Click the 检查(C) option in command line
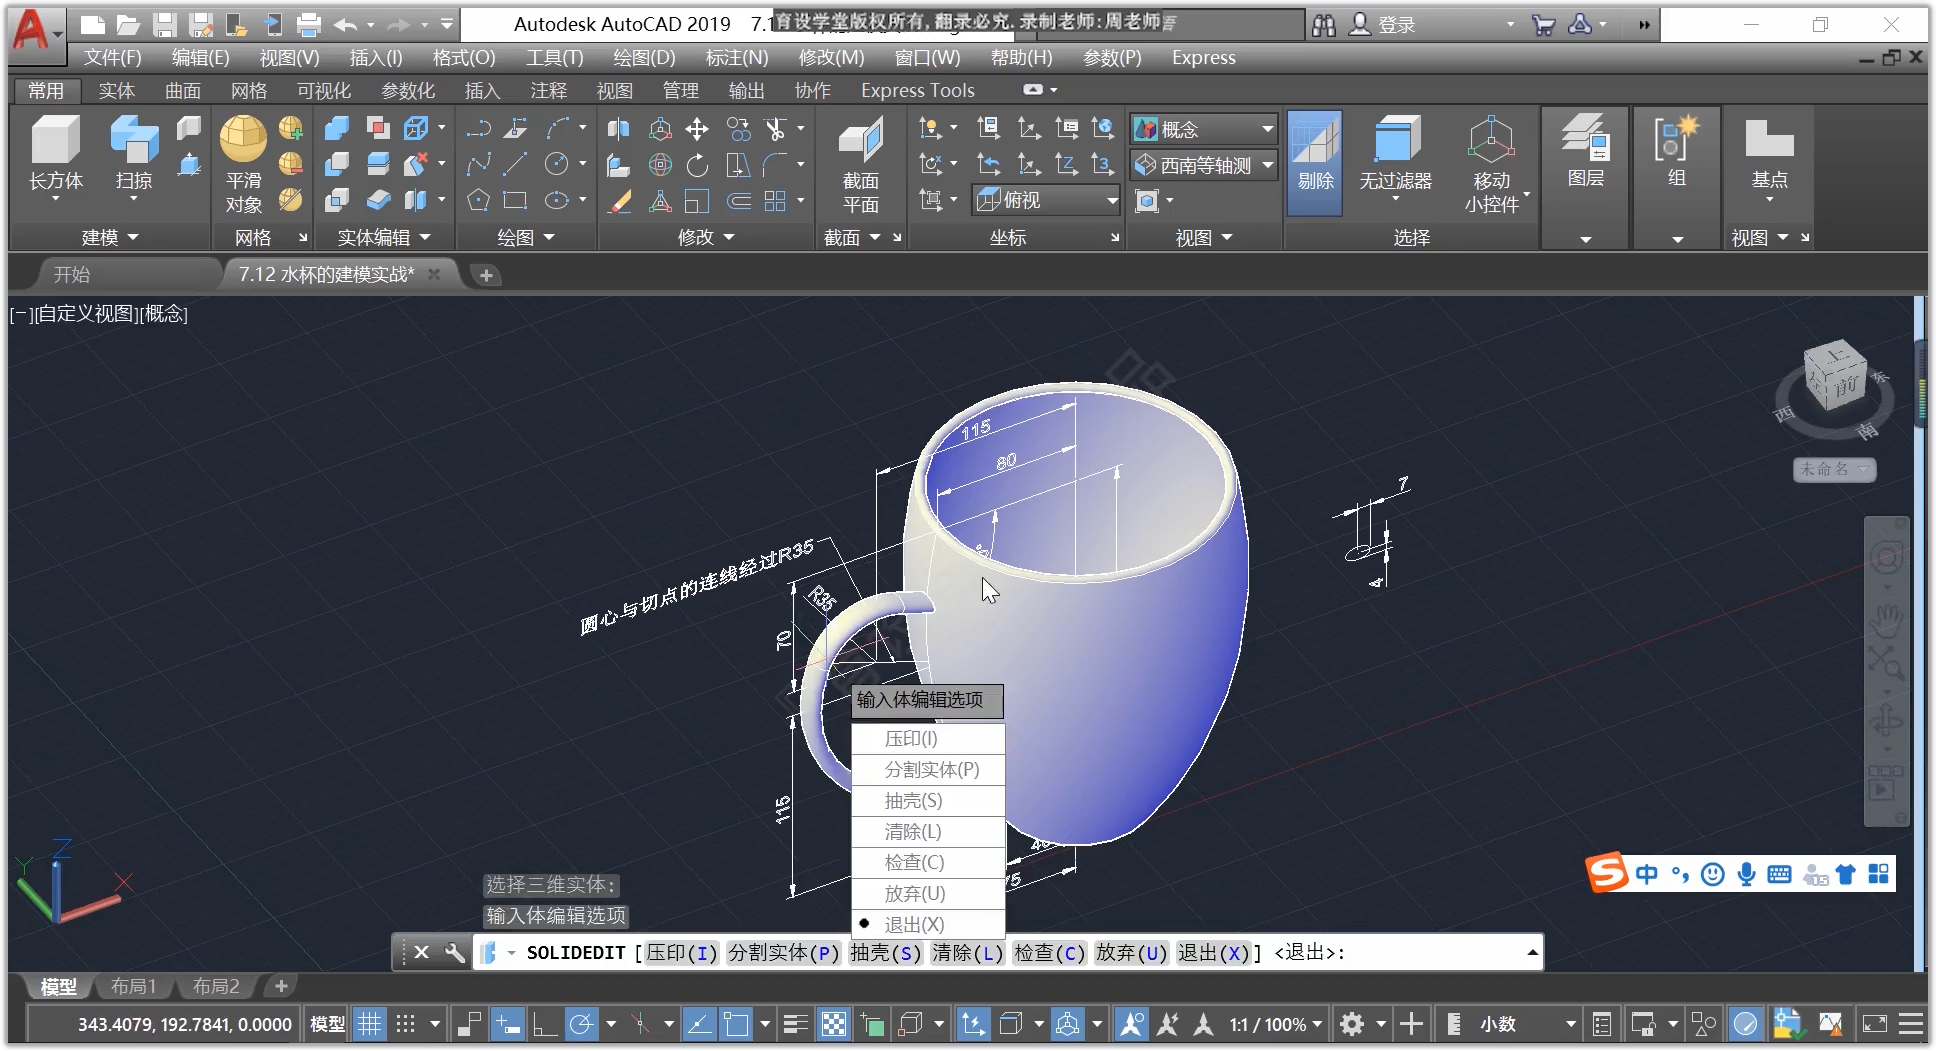Screen dimensions: 1936x1051 [x=1050, y=953]
